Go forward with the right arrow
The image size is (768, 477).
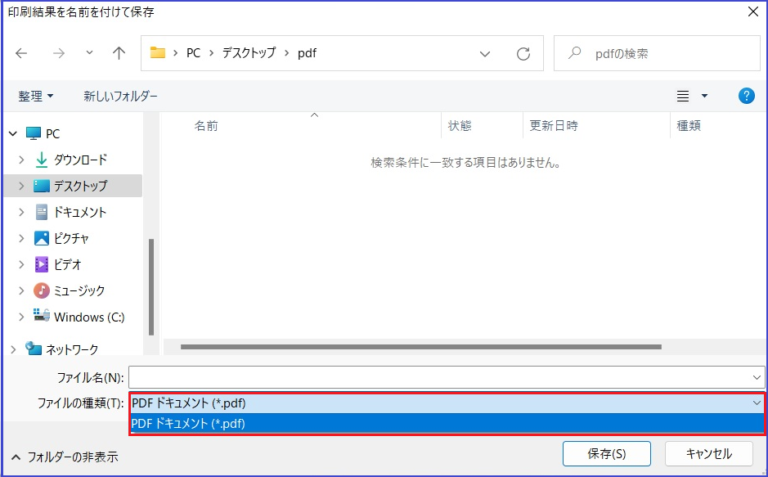pyautogui.click(x=58, y=53)
